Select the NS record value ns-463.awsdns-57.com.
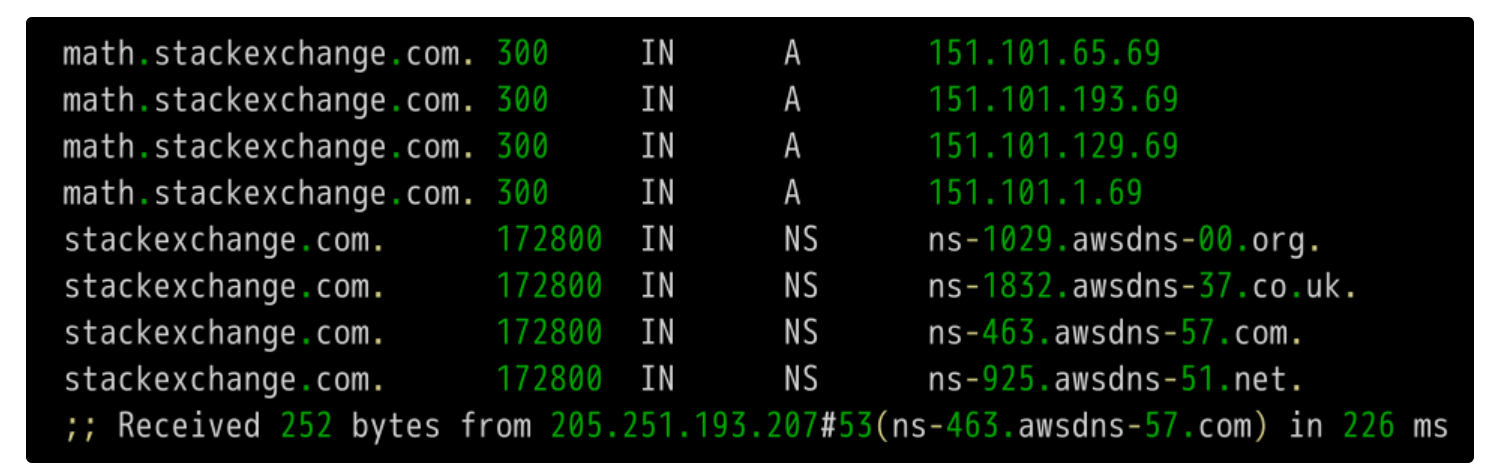 tap(1116, 333)
